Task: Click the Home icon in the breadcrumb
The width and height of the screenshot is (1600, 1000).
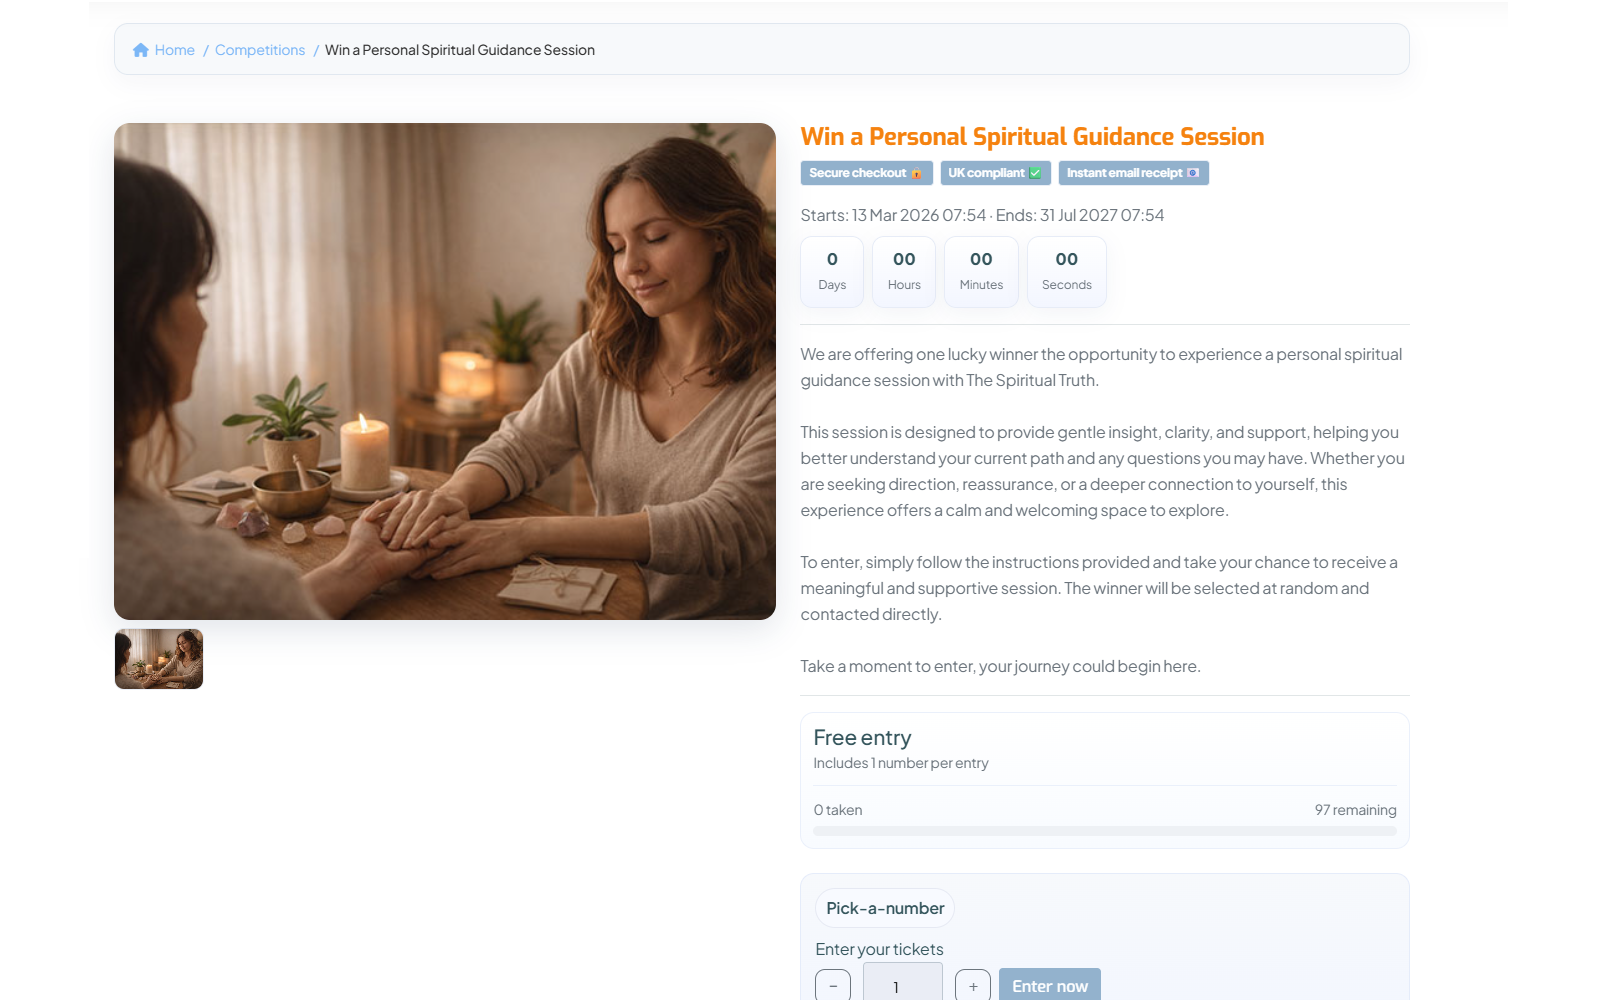Action: (x=141, y=50)
